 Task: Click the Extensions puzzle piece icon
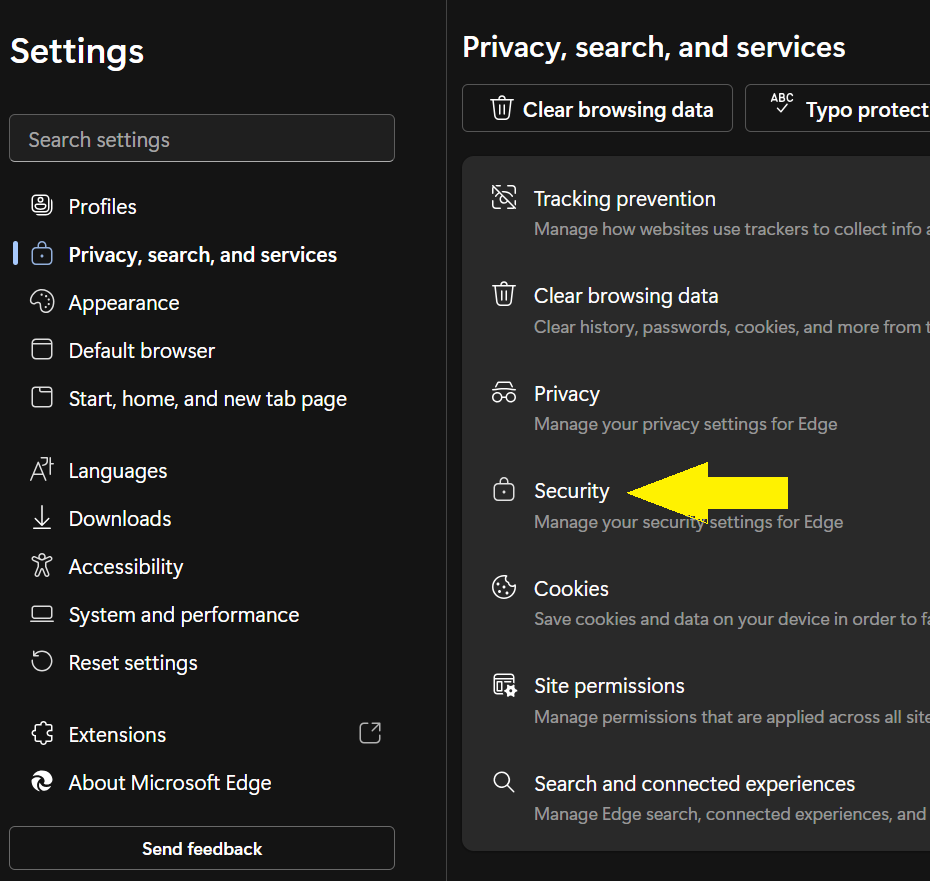tap(42, 734)
